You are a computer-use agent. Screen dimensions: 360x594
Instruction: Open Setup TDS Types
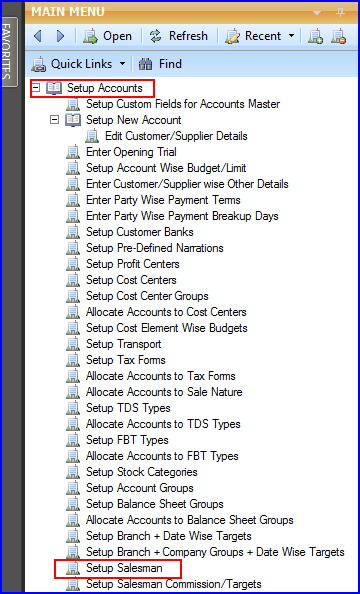tap(128, 408)
